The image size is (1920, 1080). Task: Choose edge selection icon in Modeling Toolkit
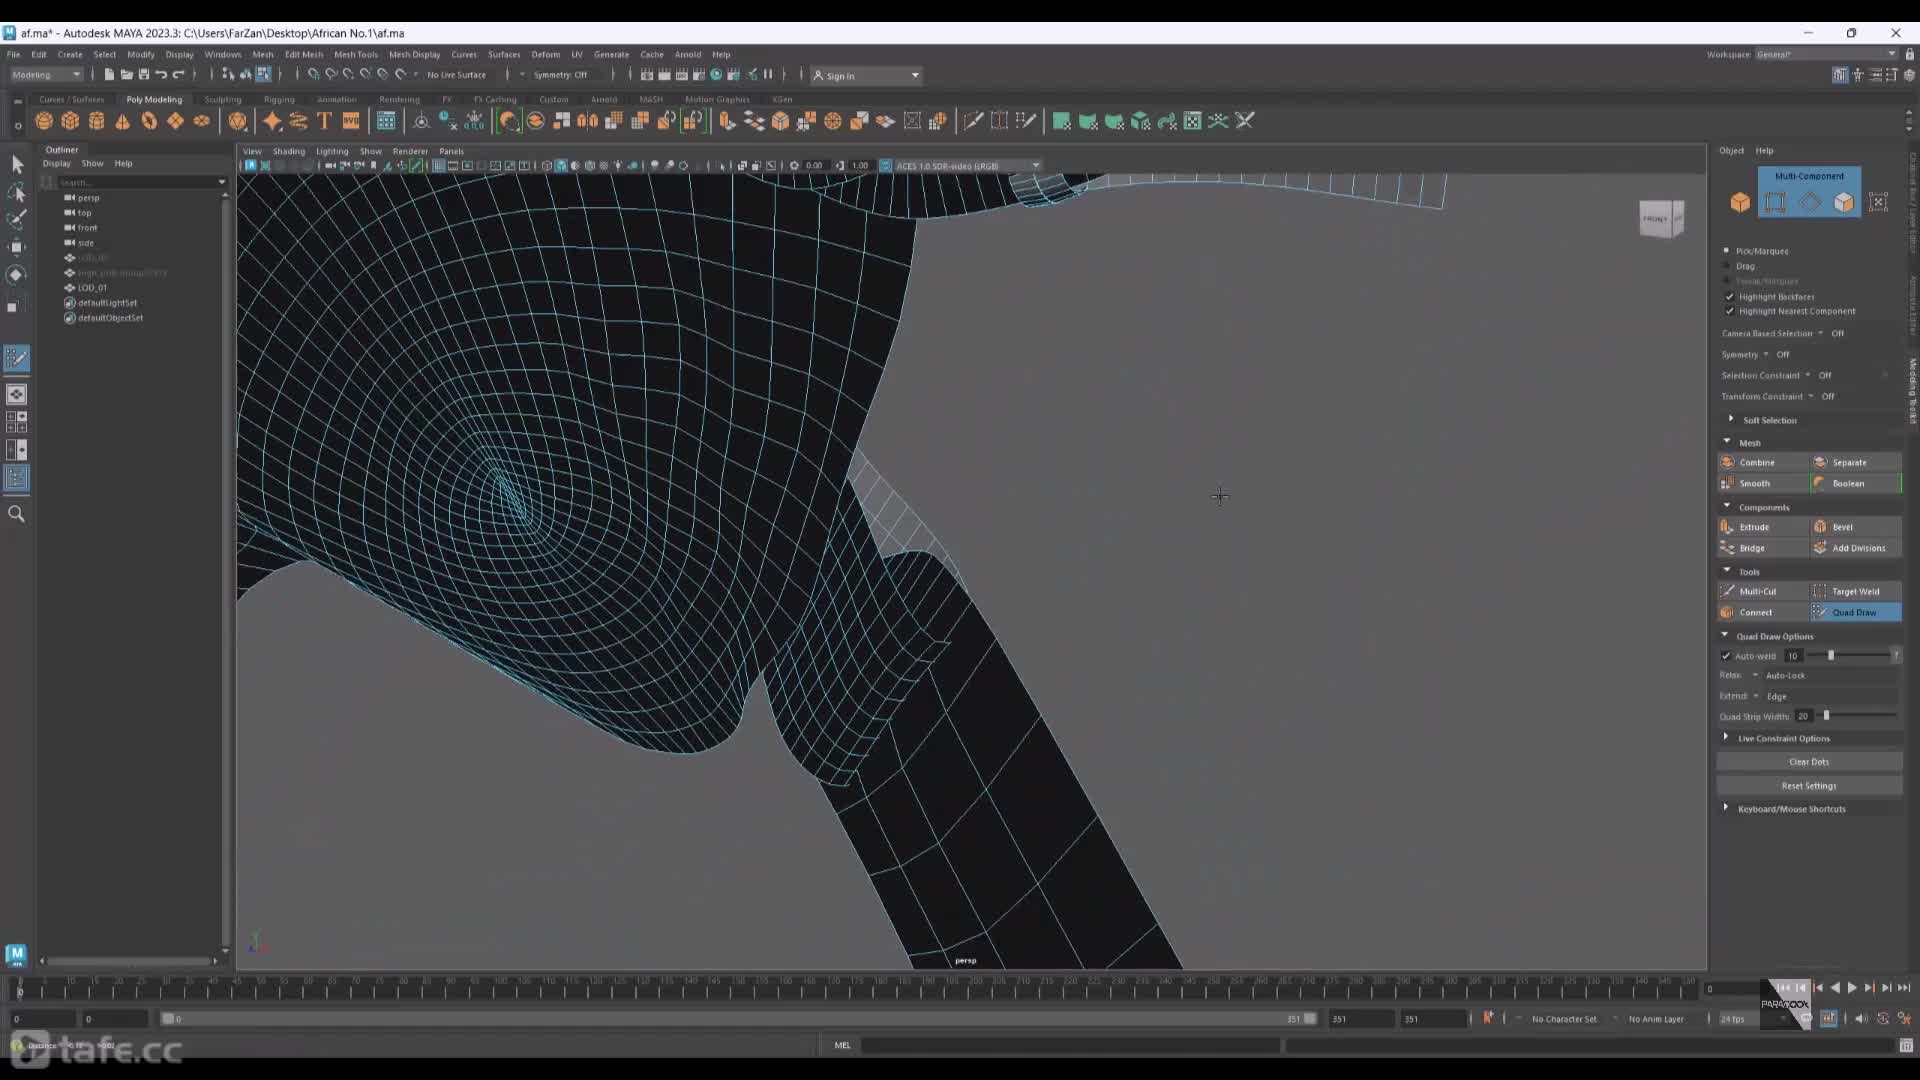point(1809,202)
